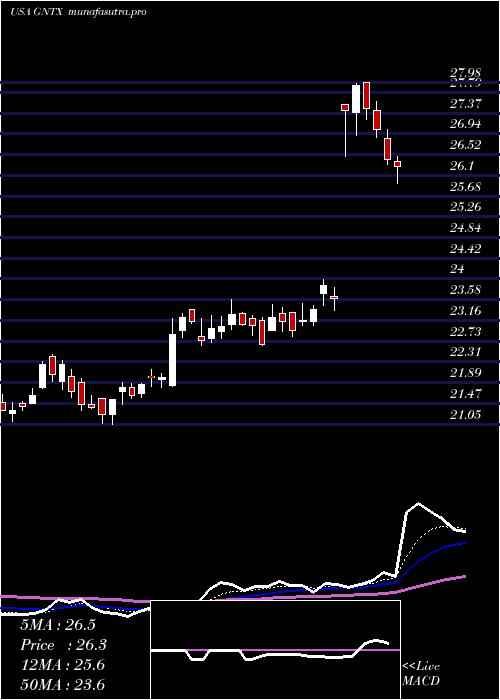Click the 22.31 price axis label
The width and height of the screenshot is (500, 700).
[465, 352]
